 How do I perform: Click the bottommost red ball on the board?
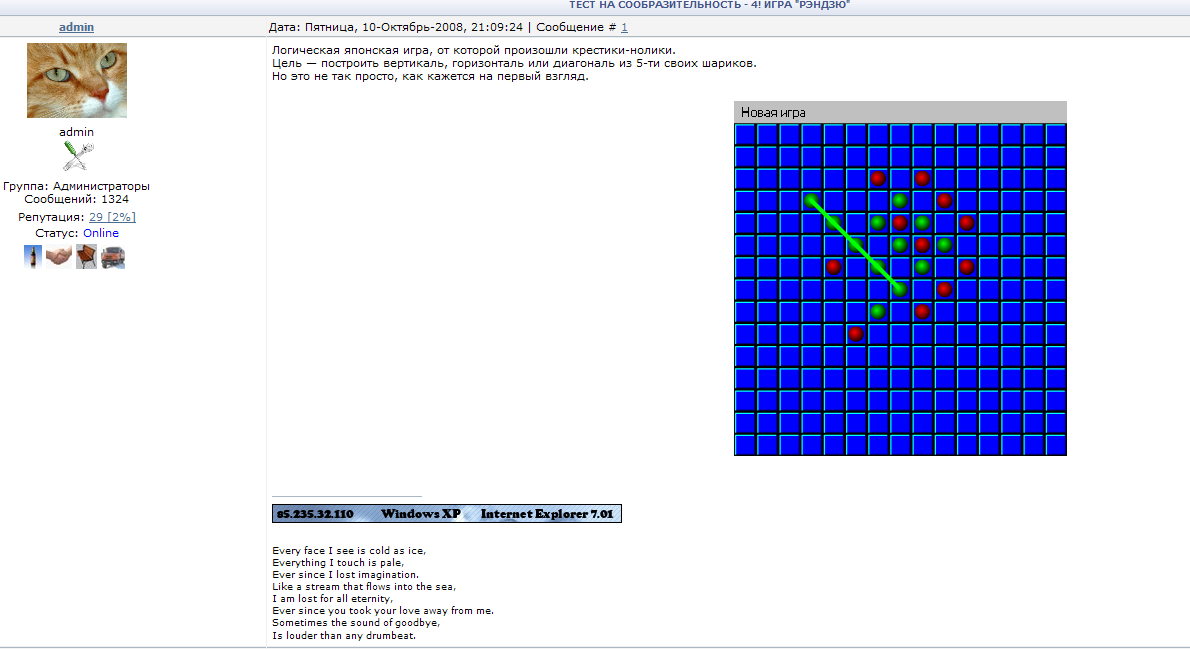(x=856, y=333)
